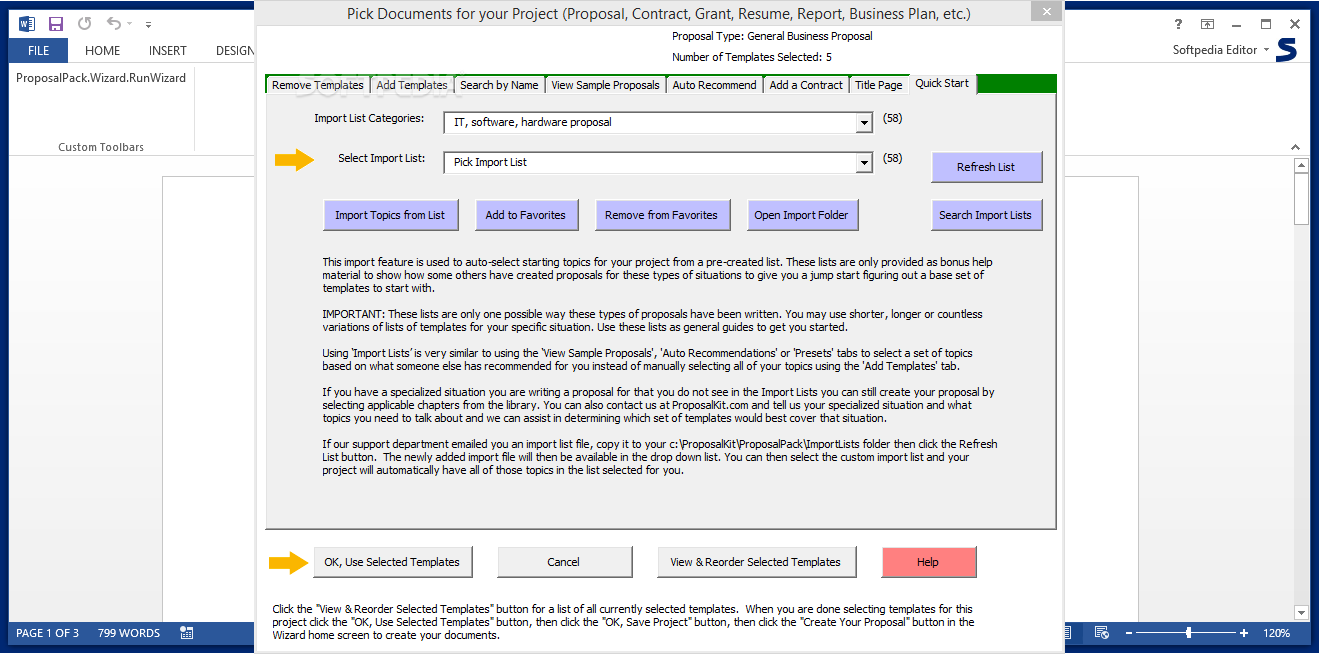Run the ProposalPack.Wizard.RunWizard macro button

click(x=101, y=77)
